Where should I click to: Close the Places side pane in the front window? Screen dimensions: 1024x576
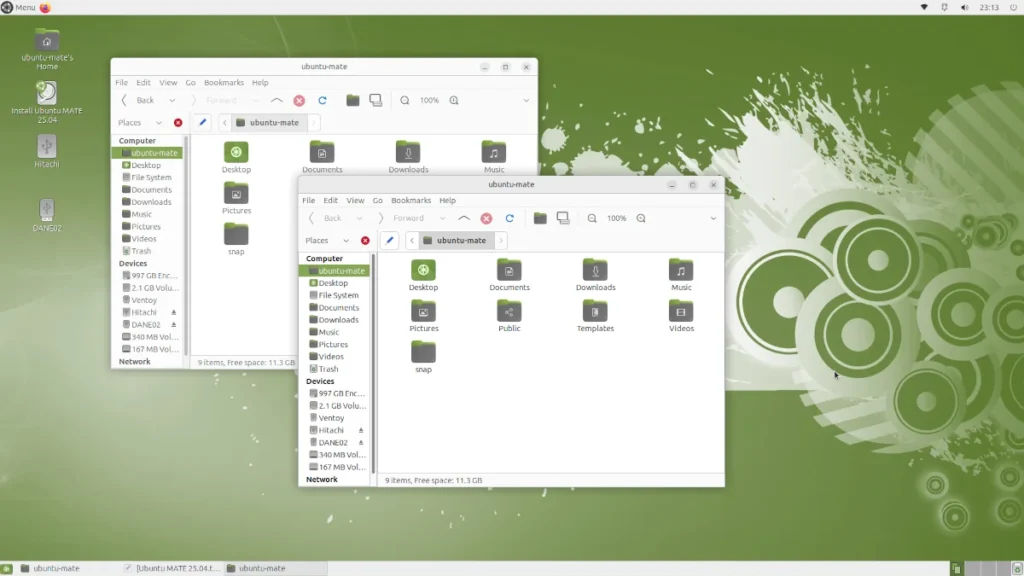click(x=365, y=240)
